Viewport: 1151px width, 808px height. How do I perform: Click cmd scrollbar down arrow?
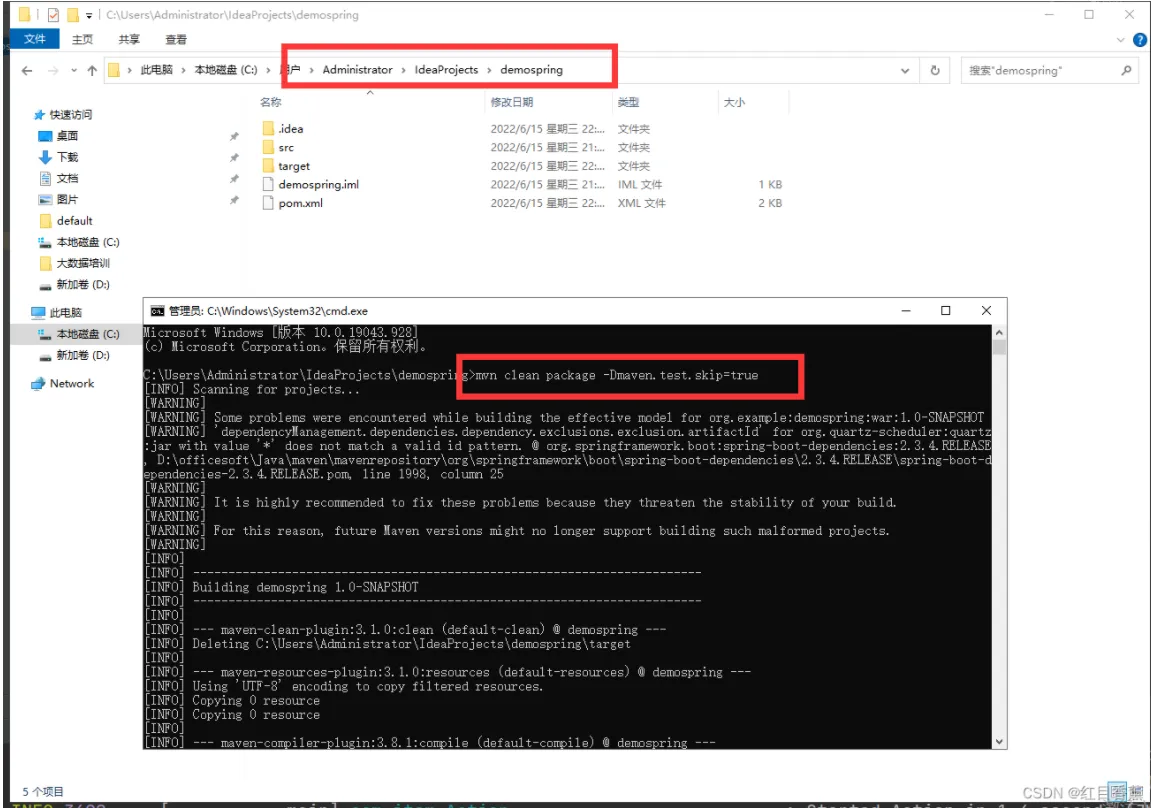999,742
